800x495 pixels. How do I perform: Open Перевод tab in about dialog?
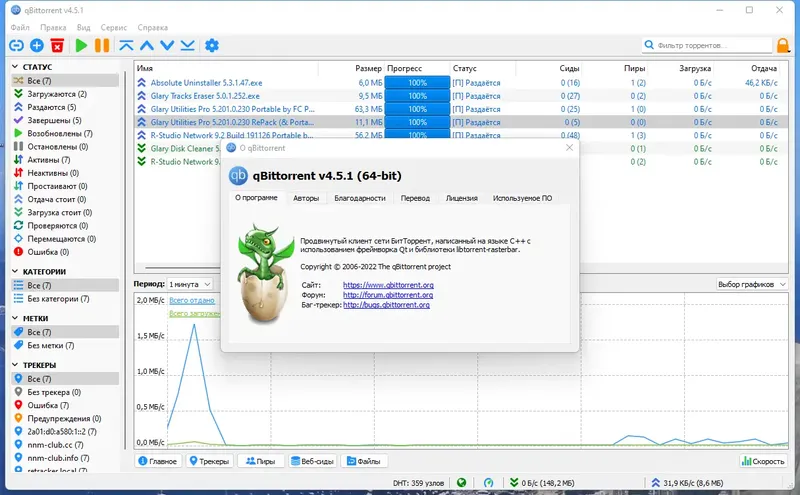tap(415, 198)
